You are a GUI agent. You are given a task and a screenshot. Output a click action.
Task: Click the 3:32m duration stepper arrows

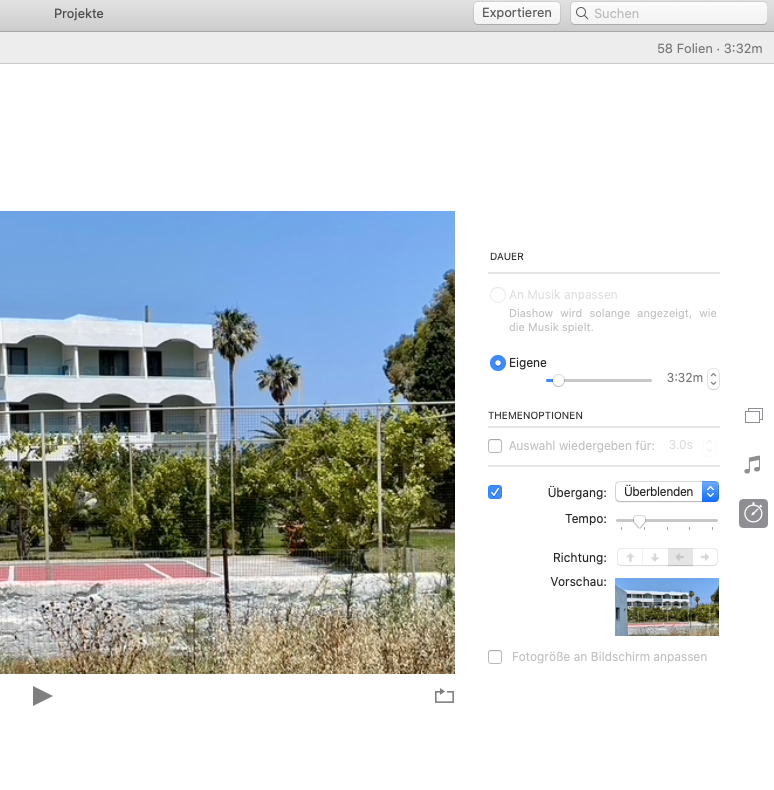[713, 379]
